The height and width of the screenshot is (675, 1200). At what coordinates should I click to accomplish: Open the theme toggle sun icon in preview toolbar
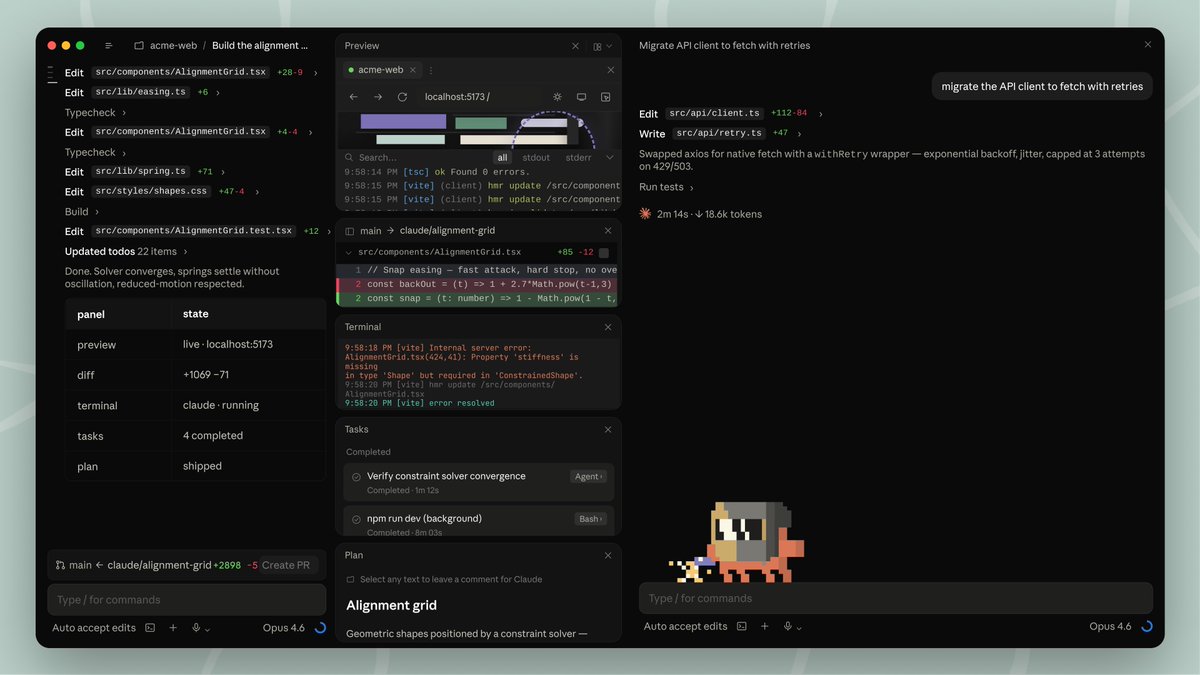[x=557, y=96]
